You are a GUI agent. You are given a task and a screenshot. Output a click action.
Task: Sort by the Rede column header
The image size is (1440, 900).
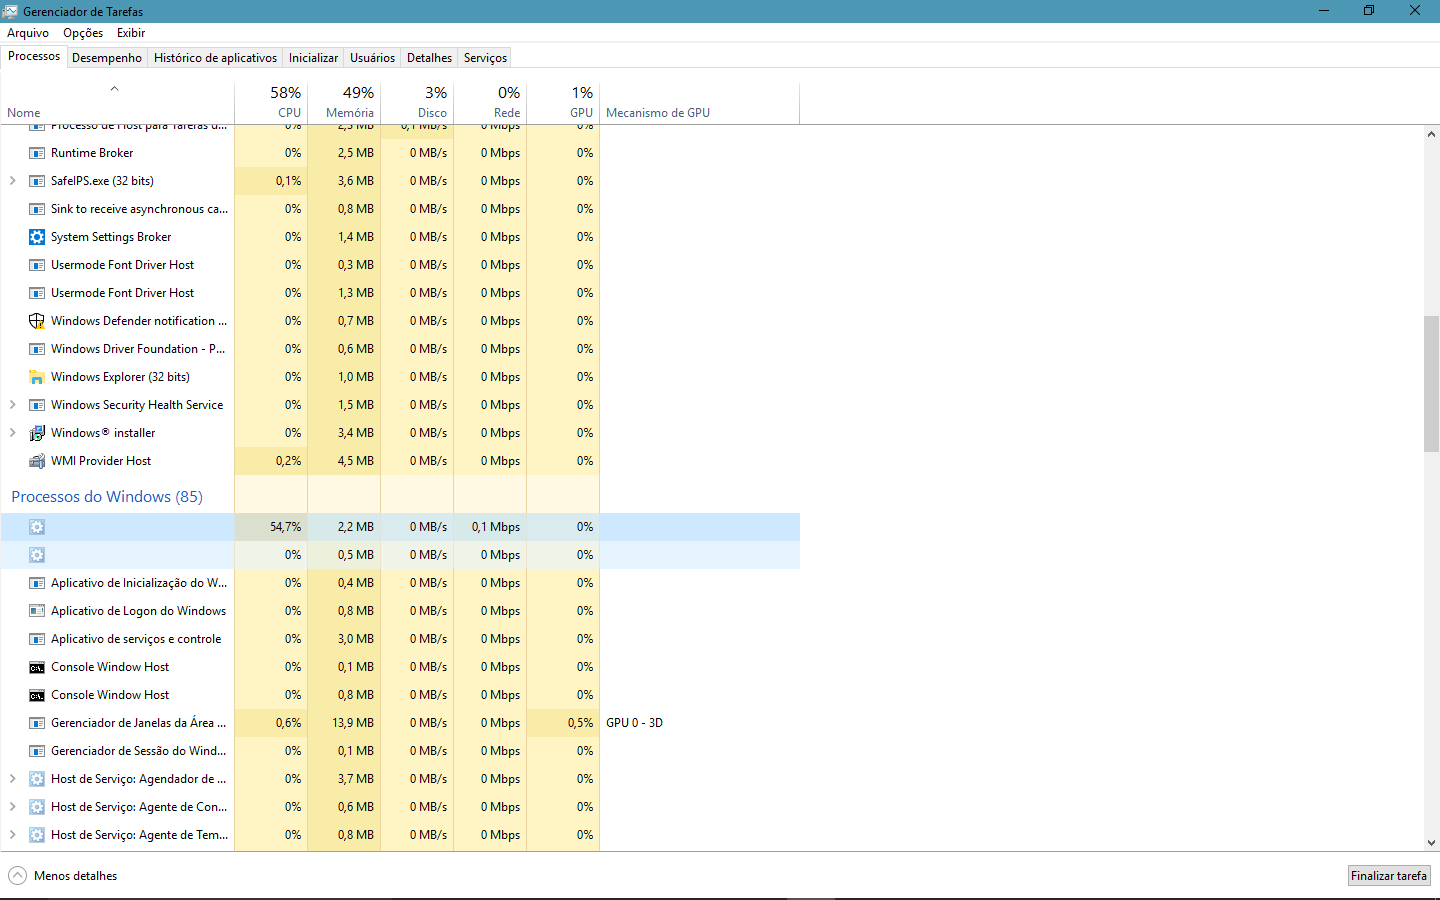490,103
